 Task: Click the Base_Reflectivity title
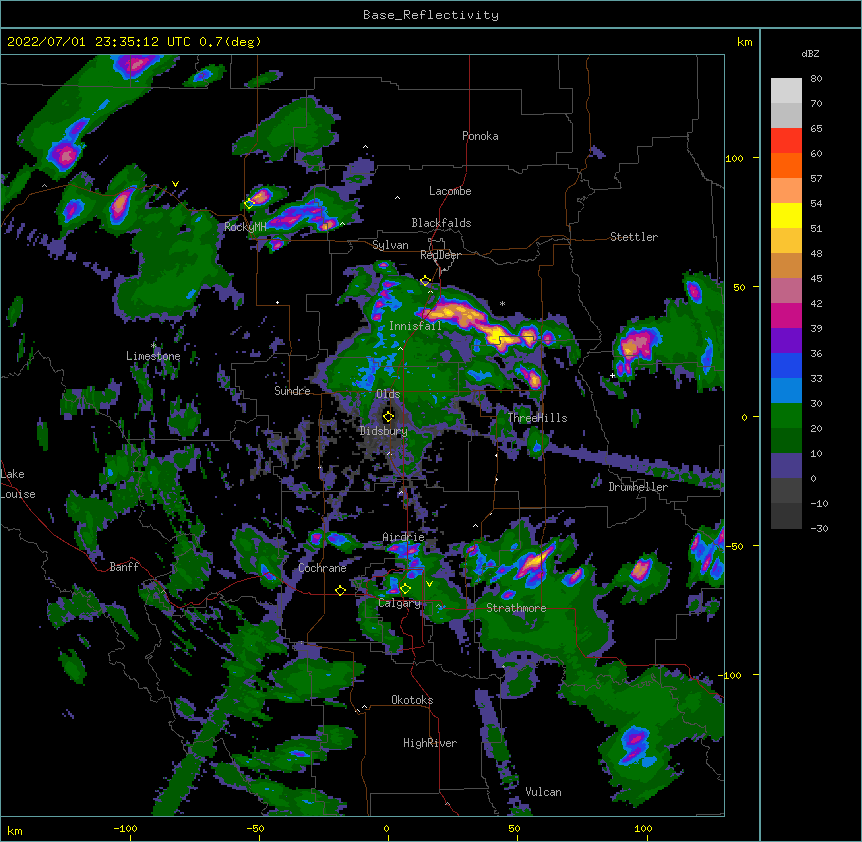[431, 15]
